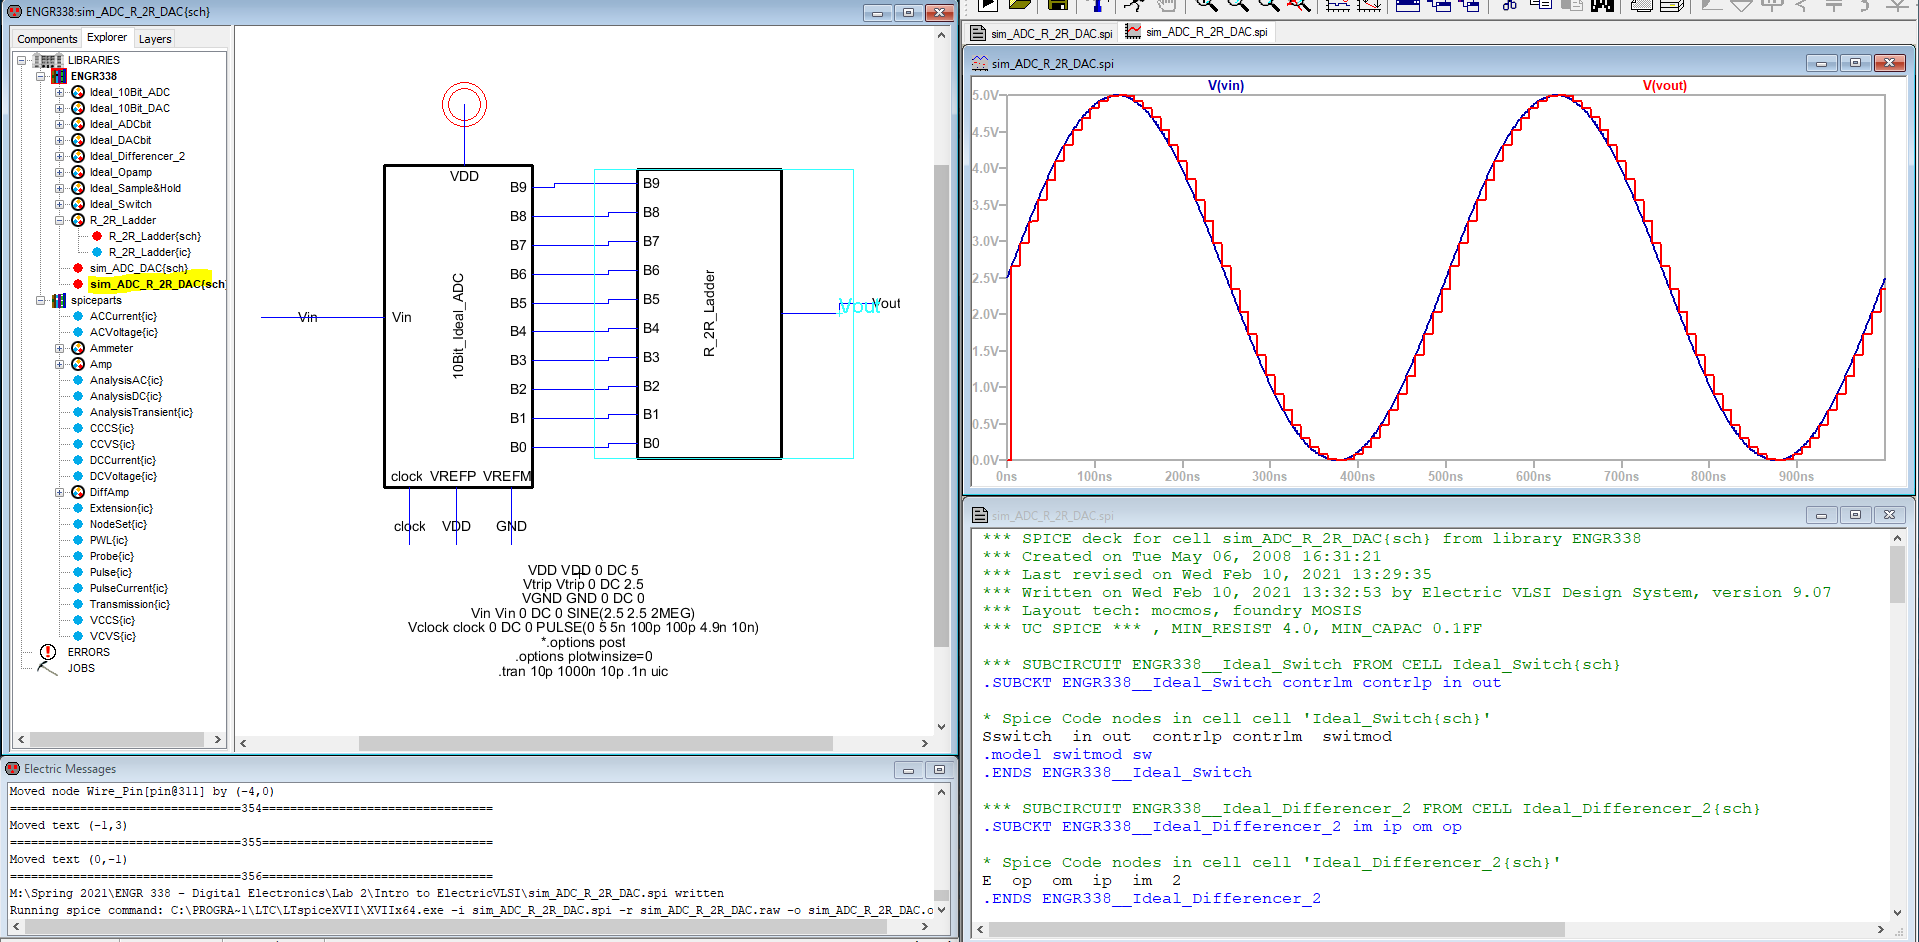Click the V(vin) trace label
This screenshot has width=1919, height=942.
(1225, 86)
